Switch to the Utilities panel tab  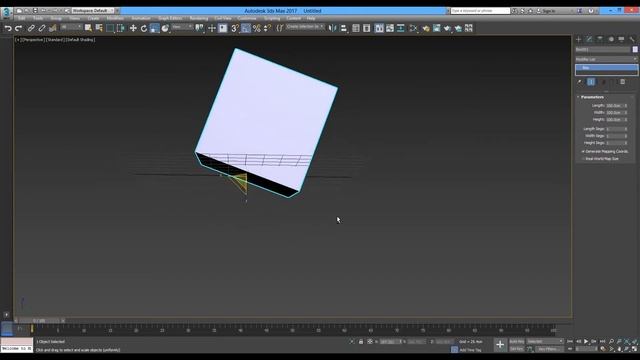632,39
